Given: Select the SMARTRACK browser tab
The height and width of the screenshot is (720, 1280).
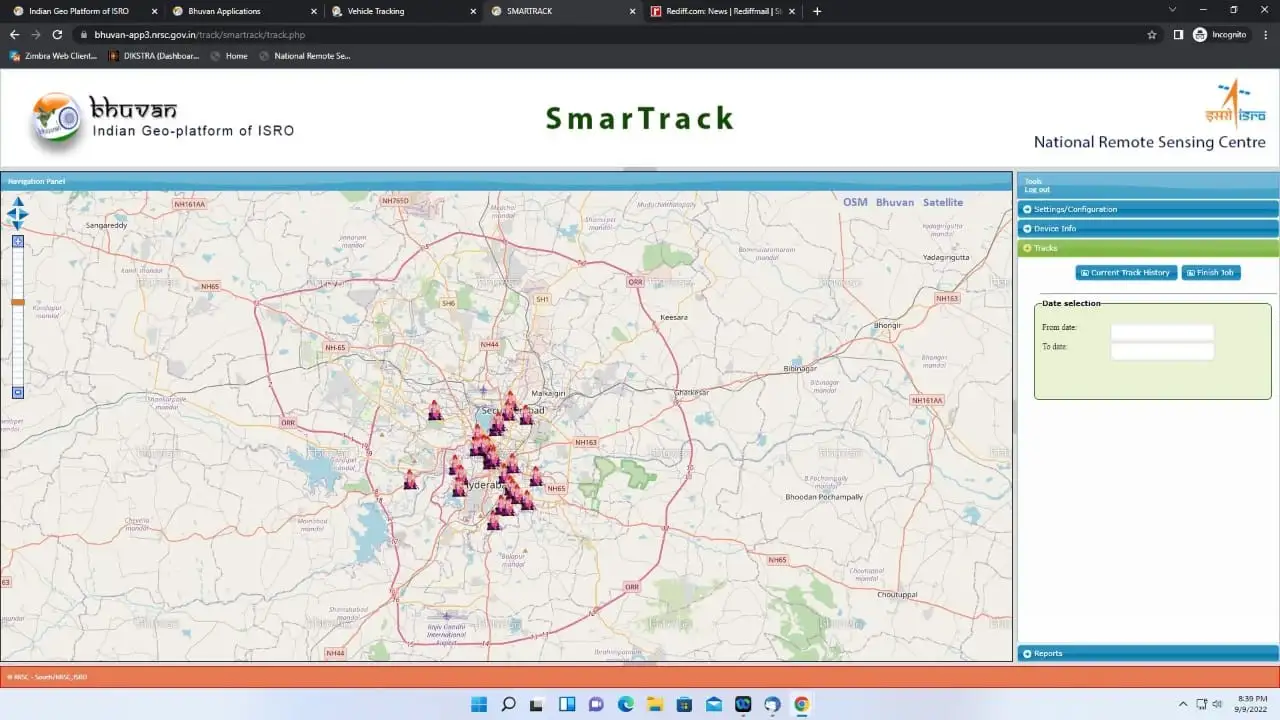Looking at the screenshot, I should [560, 11].
